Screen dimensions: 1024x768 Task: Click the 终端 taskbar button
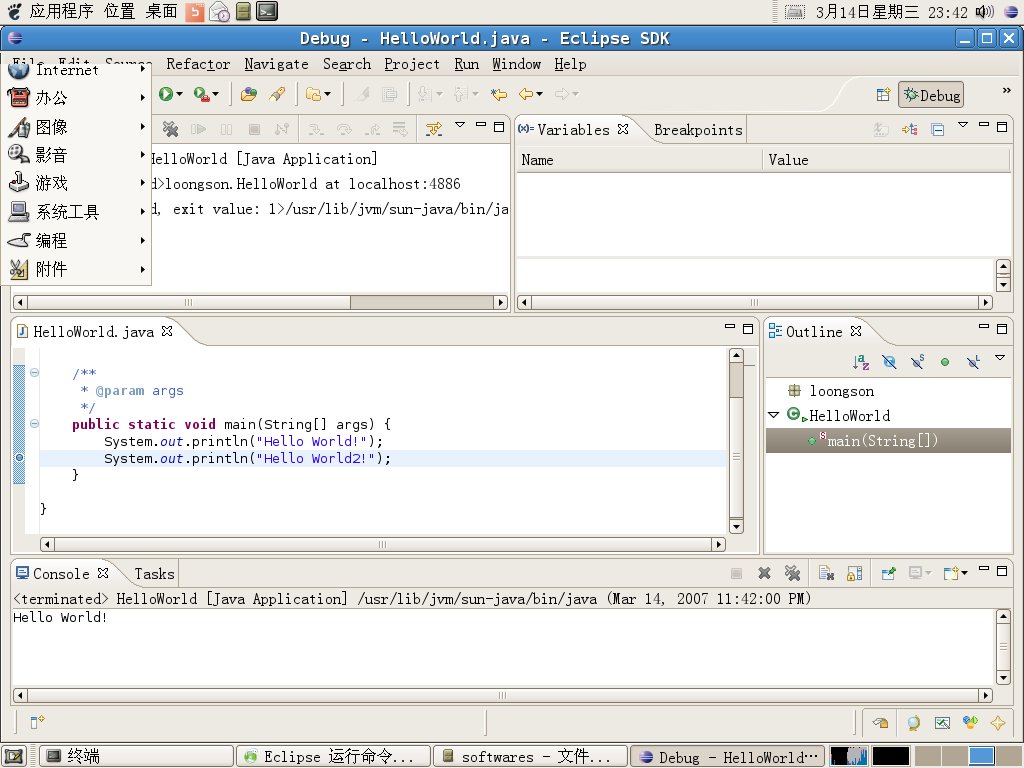pos(136,756)
